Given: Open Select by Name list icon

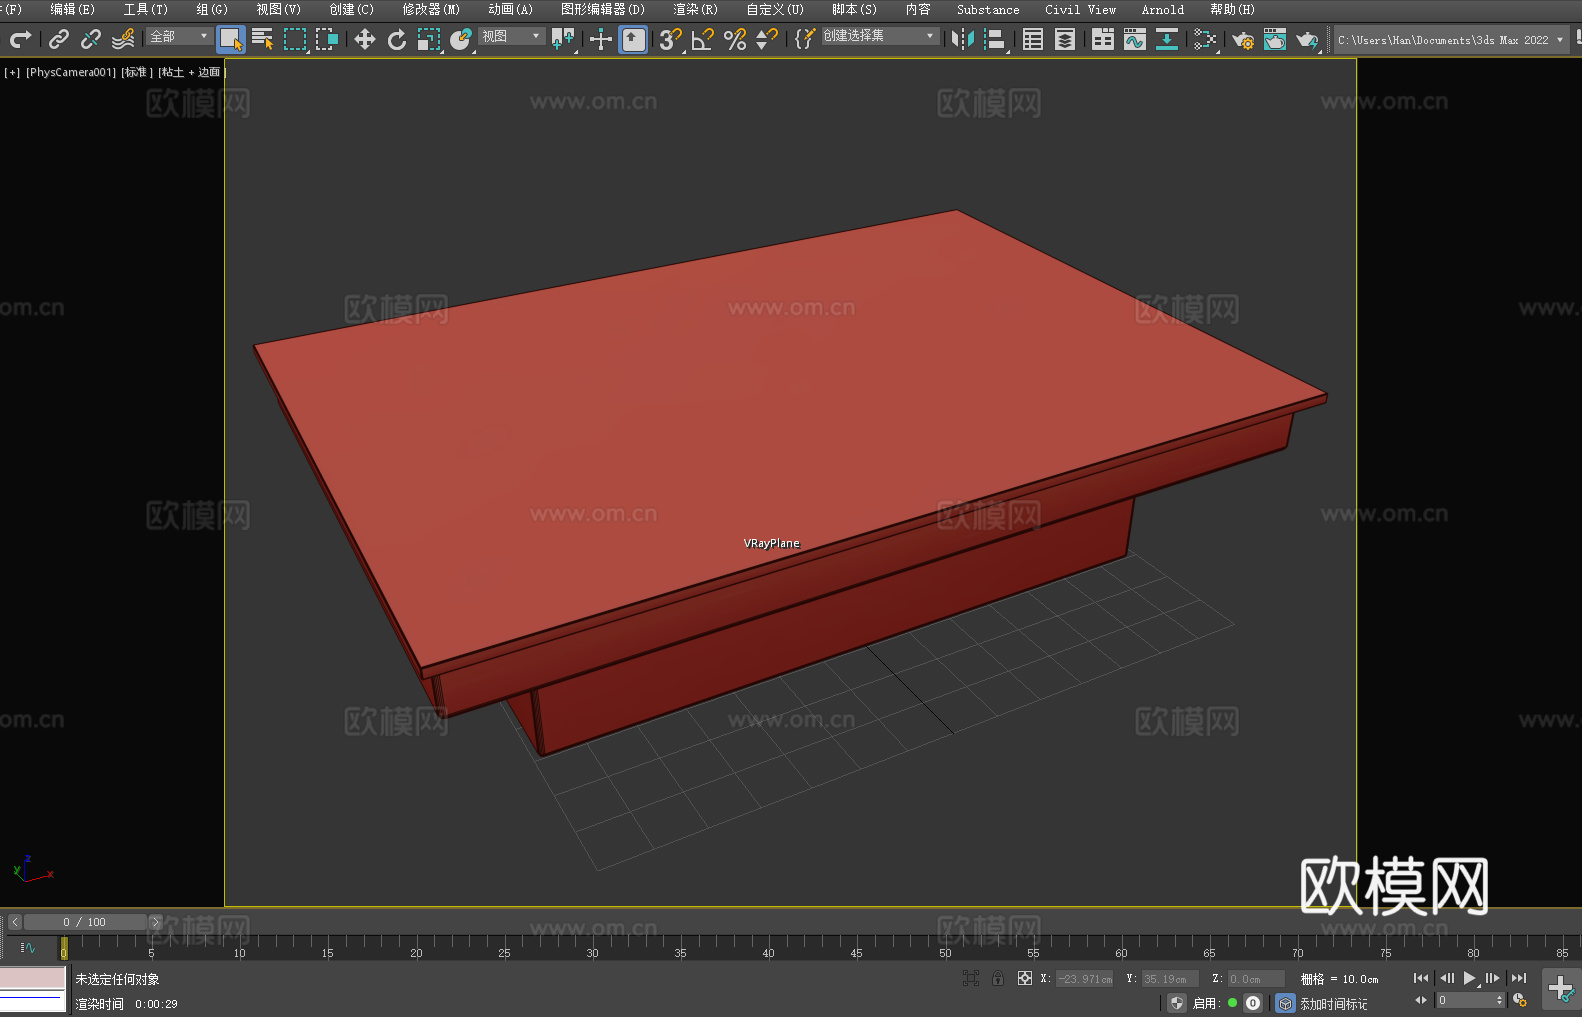Looking at the screenshot, I should [263, 39].
